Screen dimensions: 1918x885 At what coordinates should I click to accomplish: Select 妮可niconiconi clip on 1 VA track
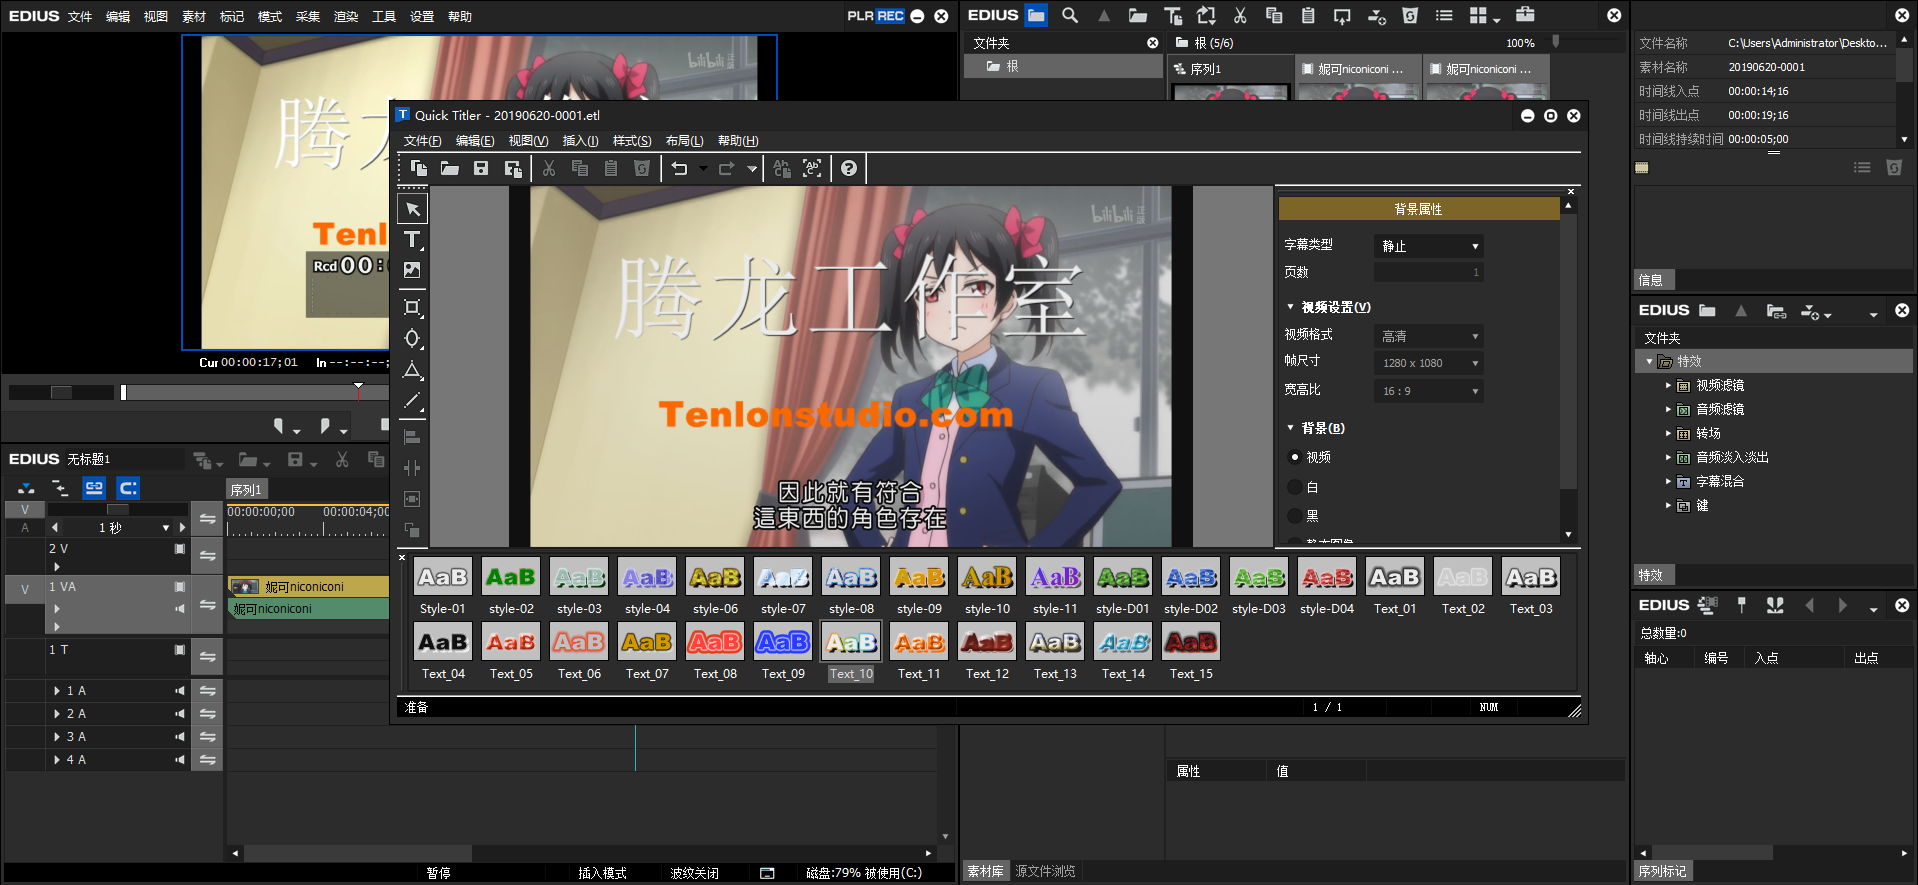(x=308, y=587)
